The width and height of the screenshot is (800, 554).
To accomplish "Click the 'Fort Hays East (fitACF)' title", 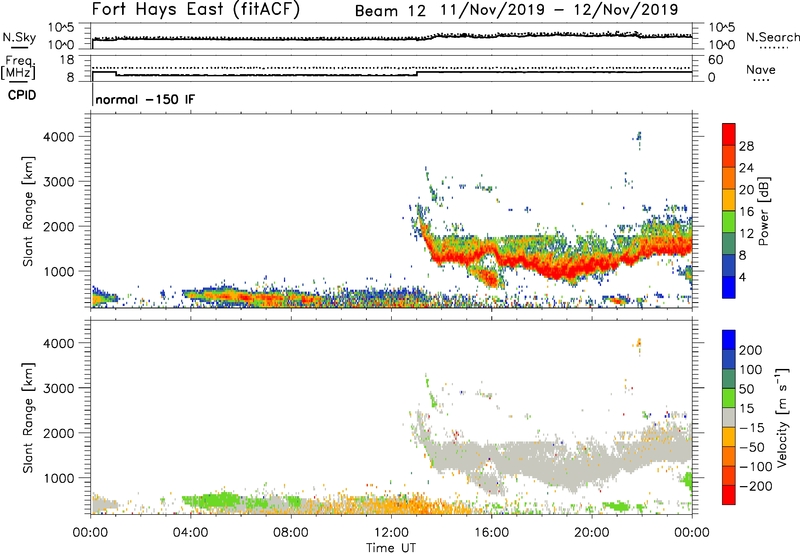I will [x=196, y=10].
